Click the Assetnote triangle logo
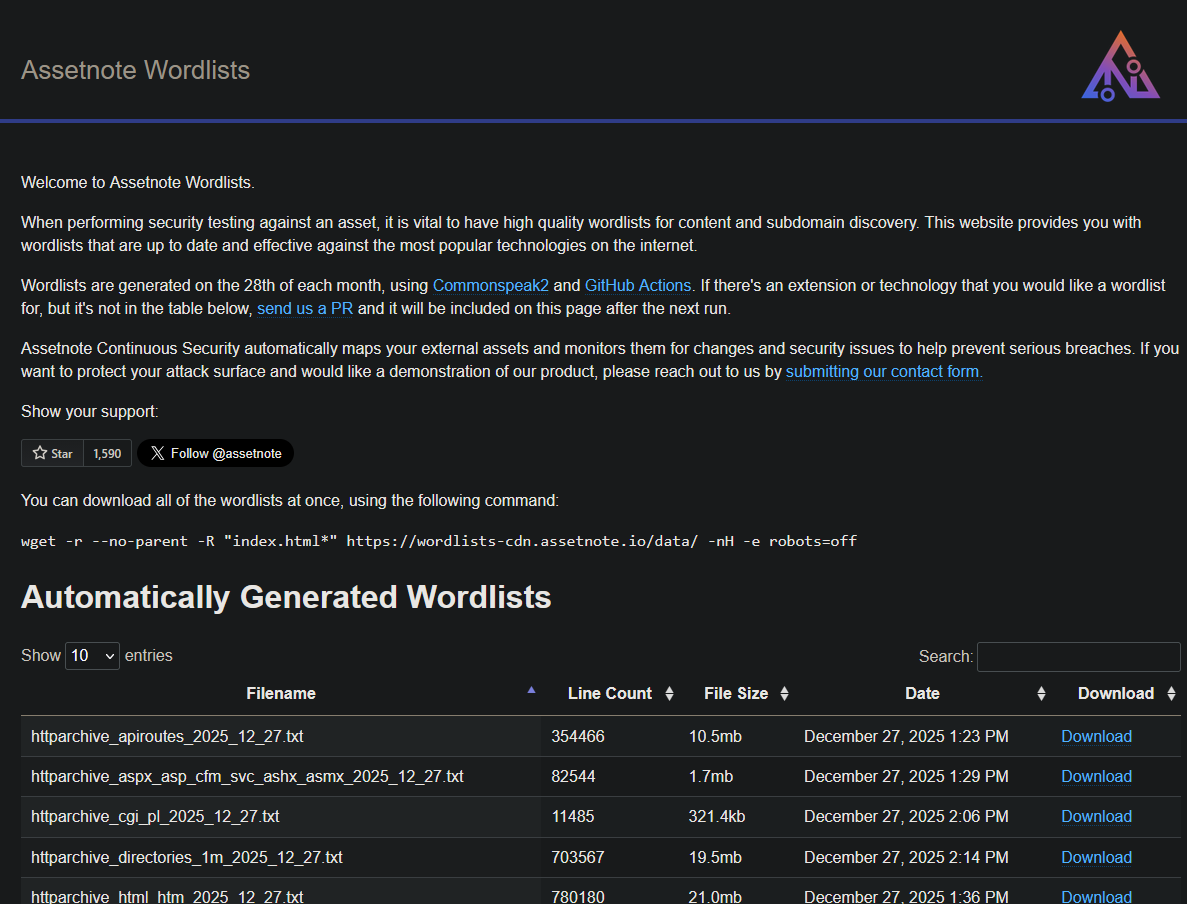Image resolution: width=1187 pixels, height=904 pixels. click(1120, 66)
